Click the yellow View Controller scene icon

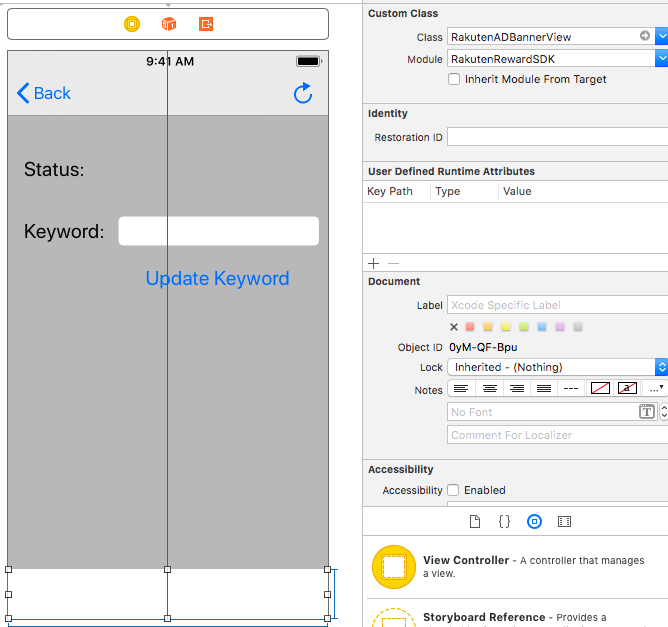[132, 24]
